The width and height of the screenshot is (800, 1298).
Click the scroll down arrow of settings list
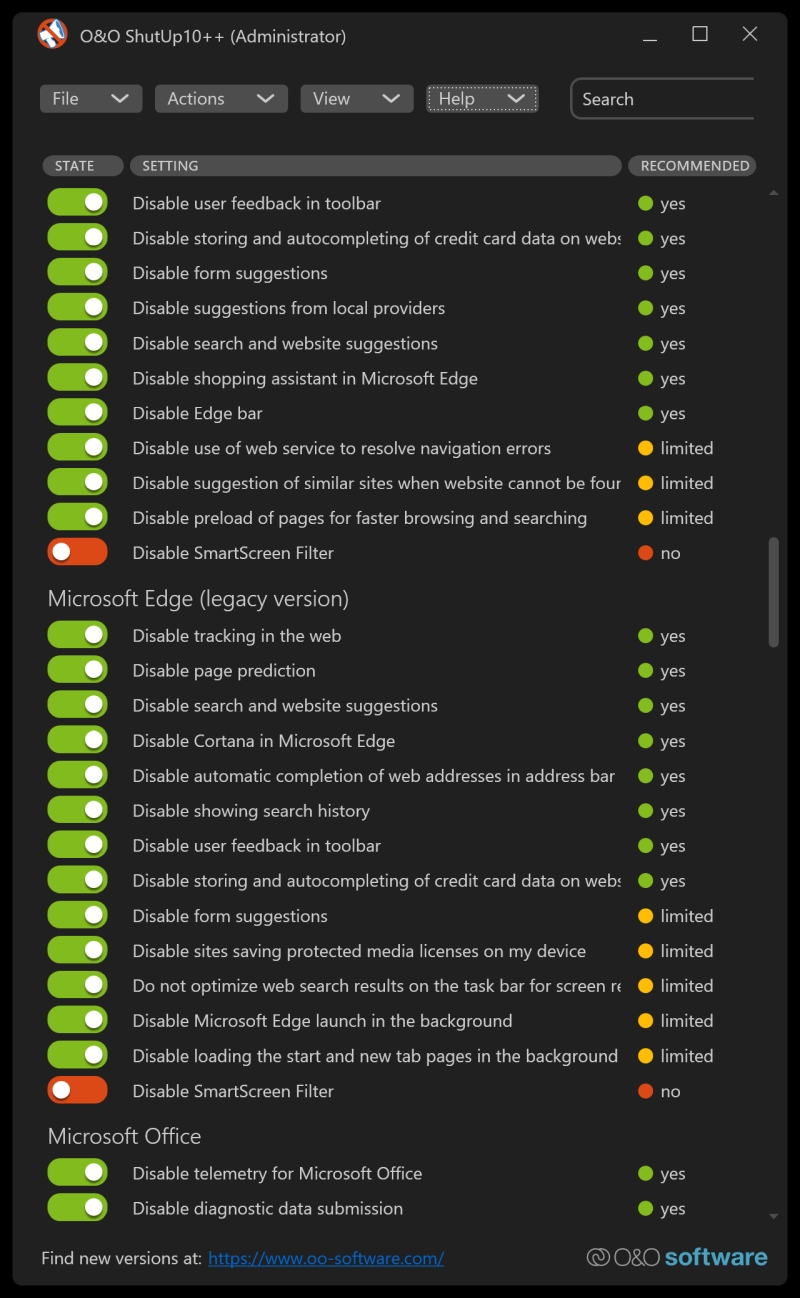point(773,1216)
